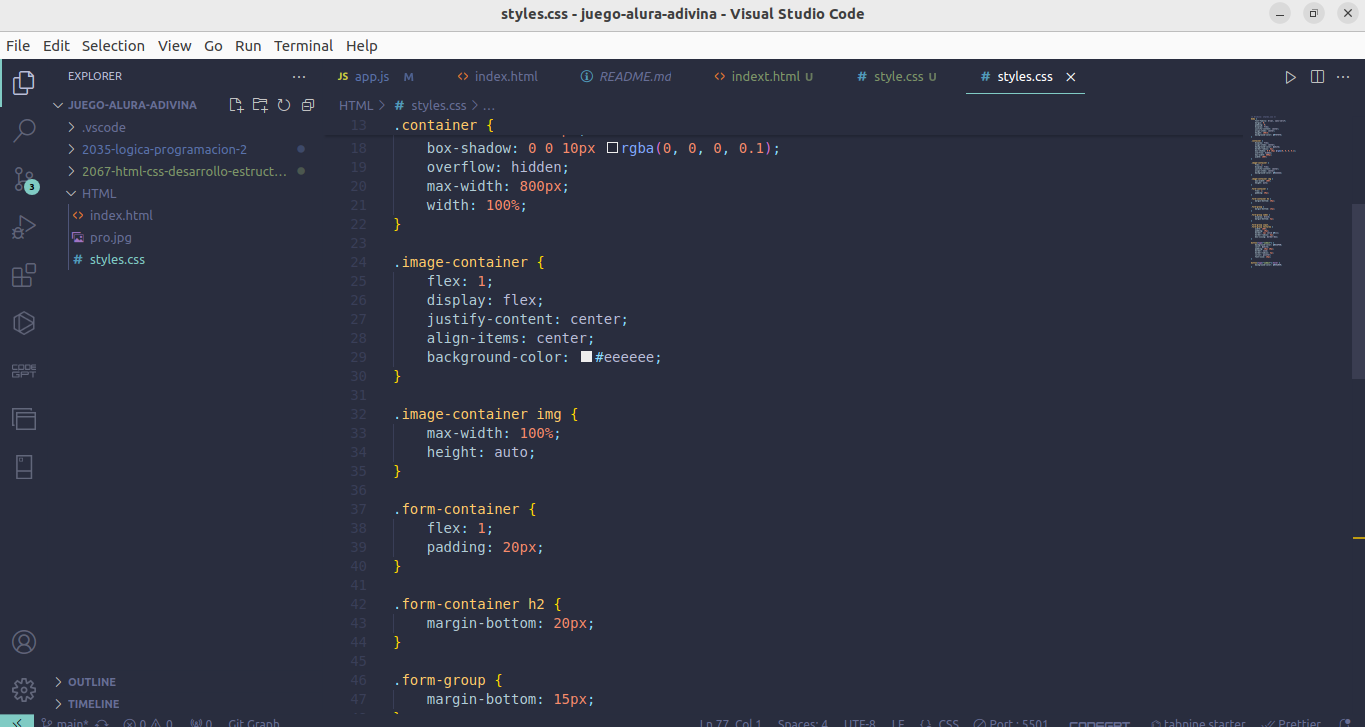Screen dimensions: 1365x727
Task: Close the styles.css tab
Action: (1071, 77)
